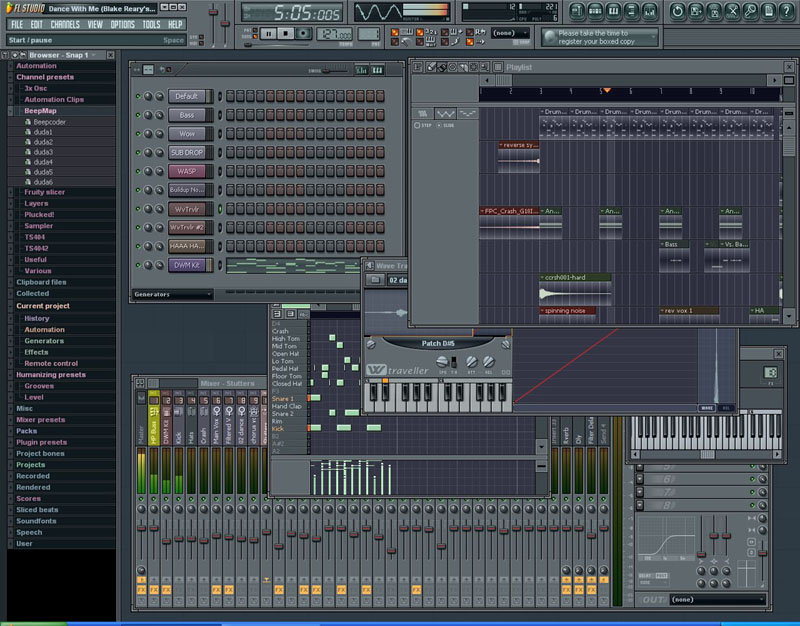
Task: Open the CHANNELS menu
Action: (x=65, y=24)
